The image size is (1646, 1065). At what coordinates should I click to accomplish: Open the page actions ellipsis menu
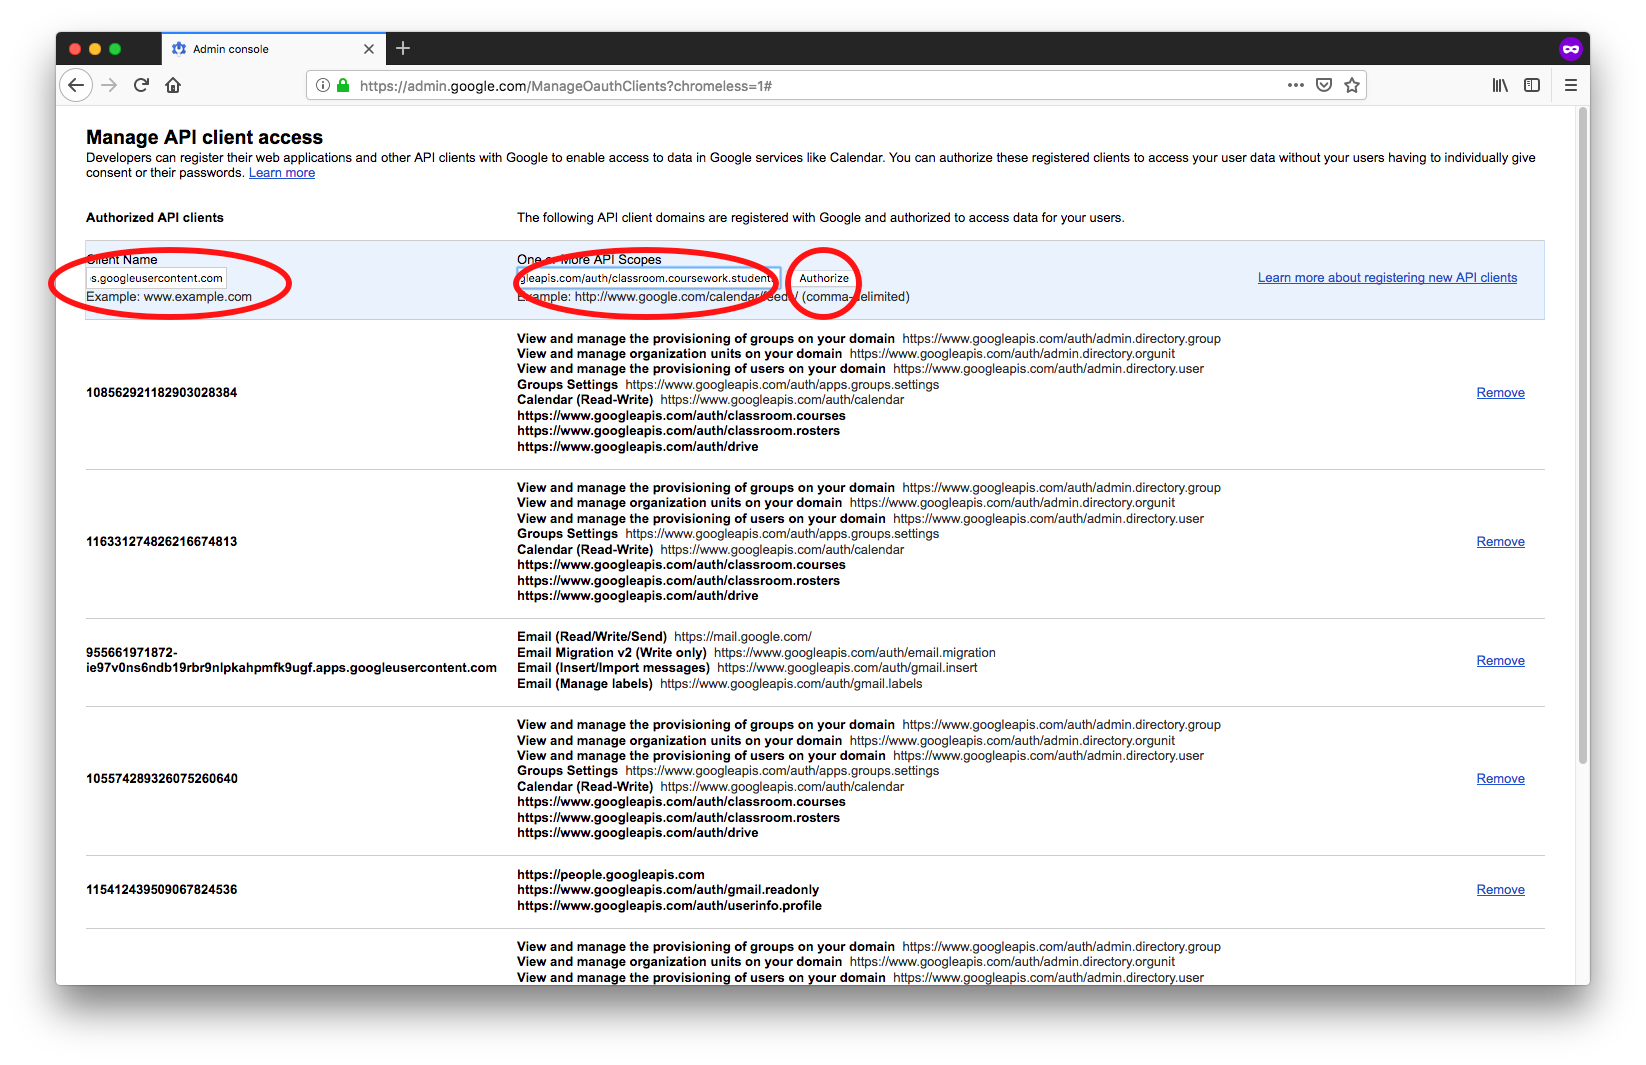tap(1295, 85)
